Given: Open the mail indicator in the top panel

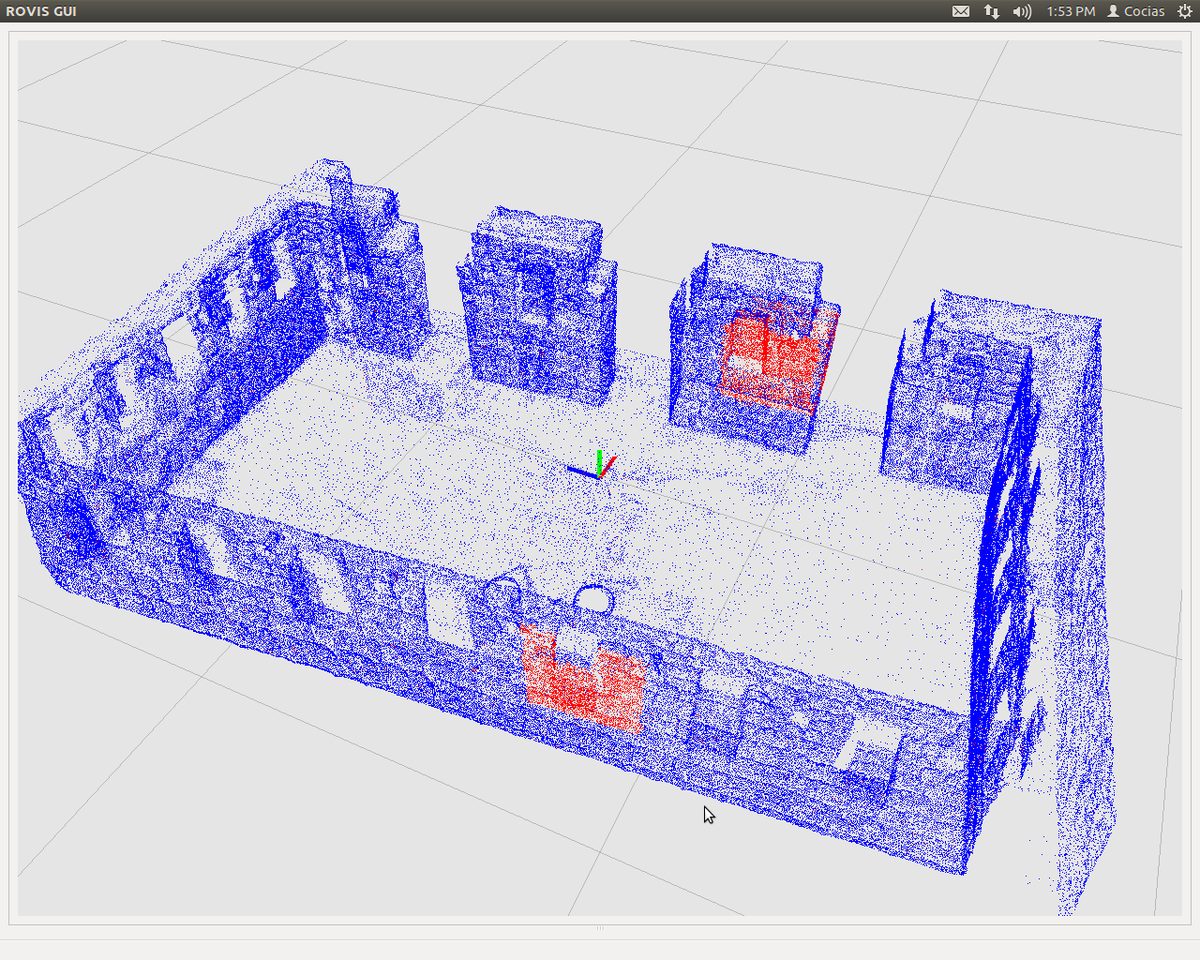Looking at the screenshot, I should (x=960, y=11).
